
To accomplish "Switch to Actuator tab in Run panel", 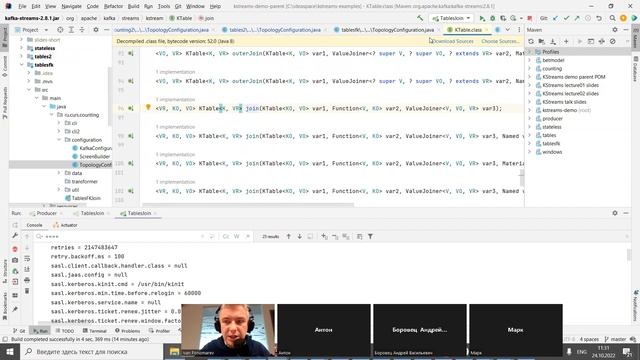I will tap(65, 225).
